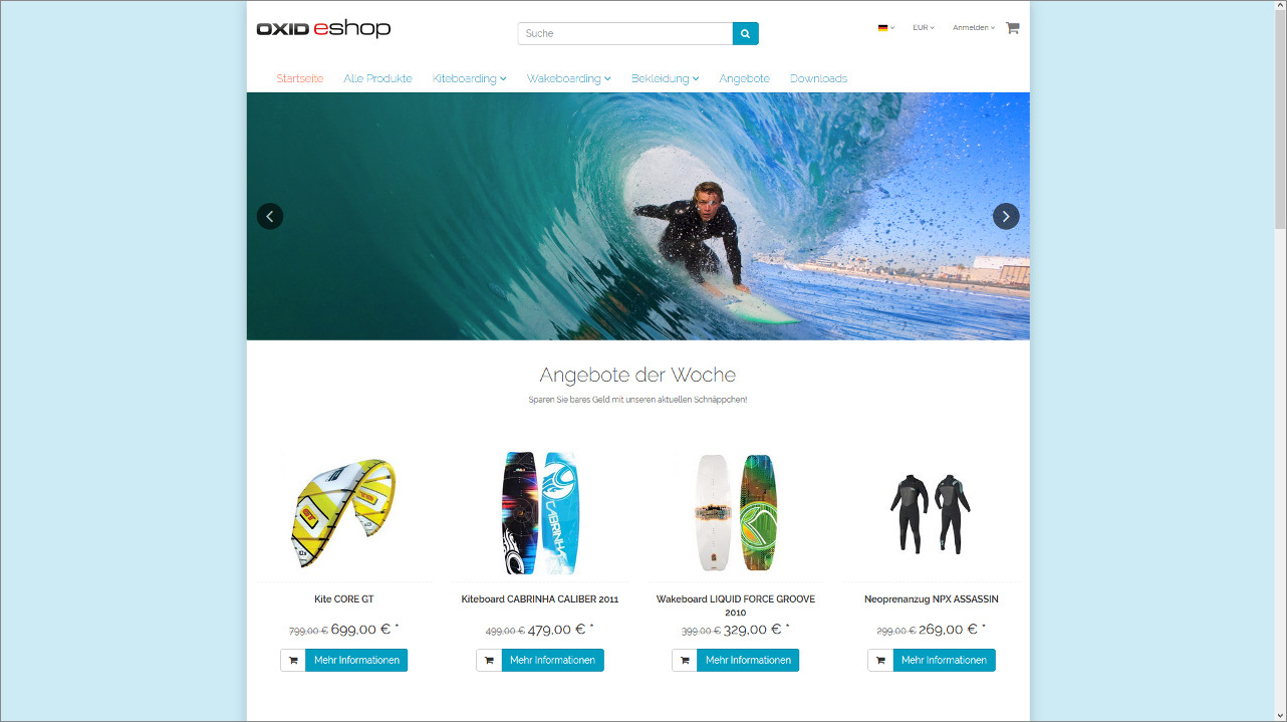This screenshot has height=722, width=1287.
Task: Go to previous banner slide arrow
Action: click(x=270, y=216)
